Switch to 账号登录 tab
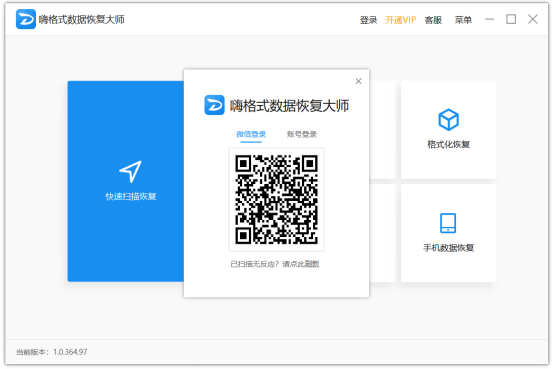The height and width of the screenshot is (369, 554). [x=302, y=134]
